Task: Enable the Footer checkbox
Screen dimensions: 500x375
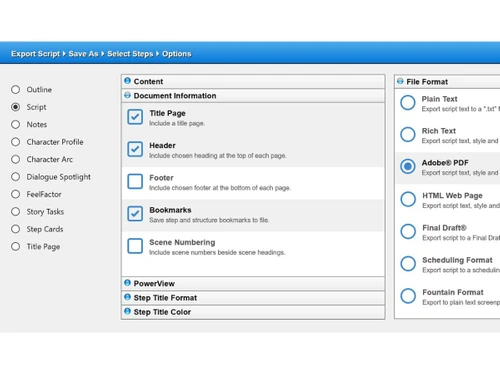Action: tap(135, 181)
